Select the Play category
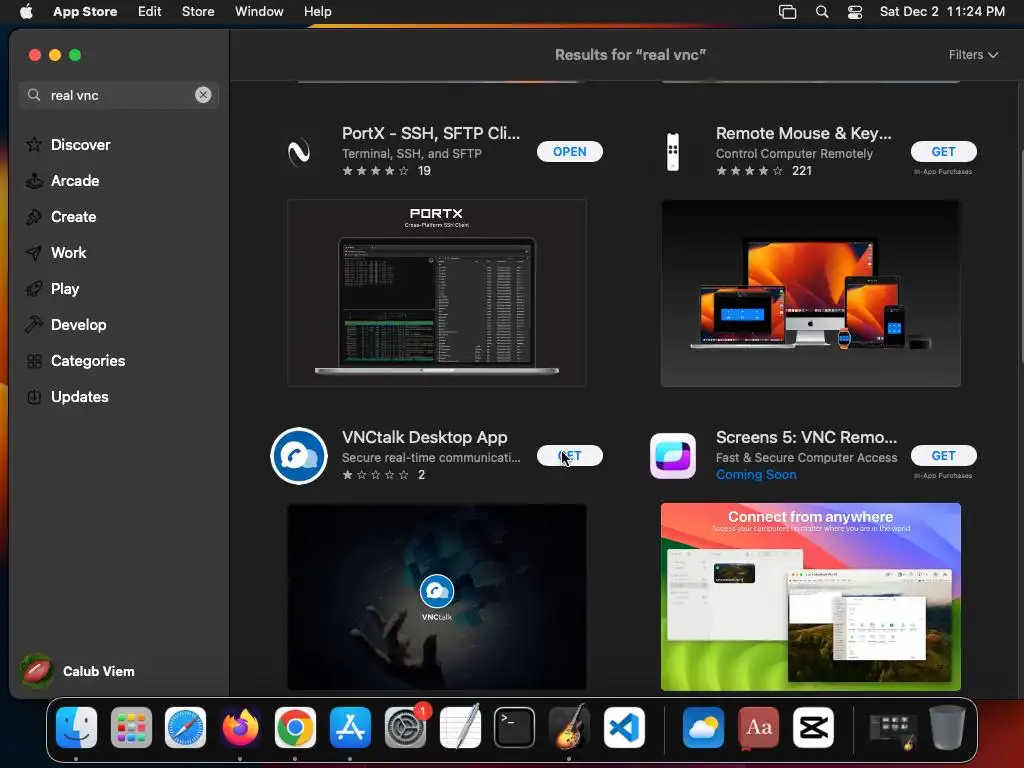1024x768 pixels. point(52,289)
